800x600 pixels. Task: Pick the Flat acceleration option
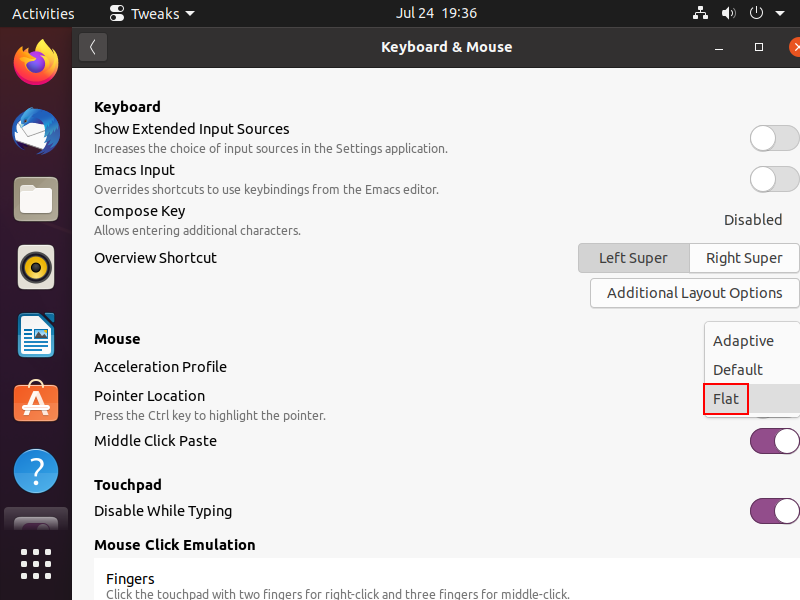(x=727, y=399)
